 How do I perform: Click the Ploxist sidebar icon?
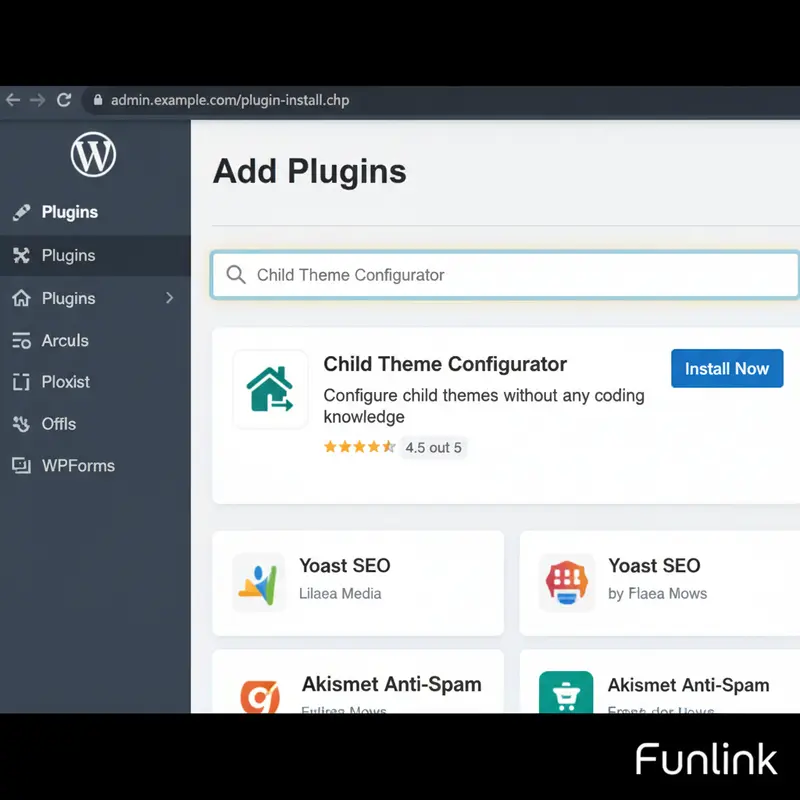(x=22, y=382)
